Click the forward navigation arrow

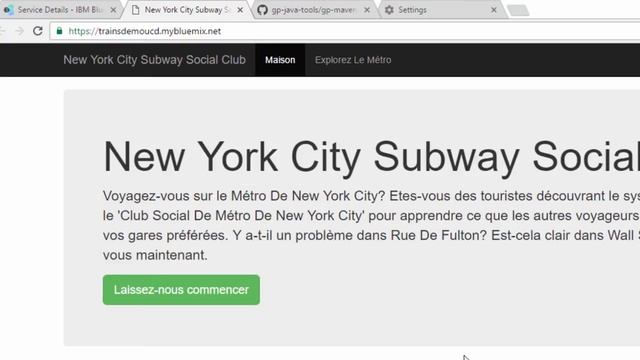tap(19, 31)
